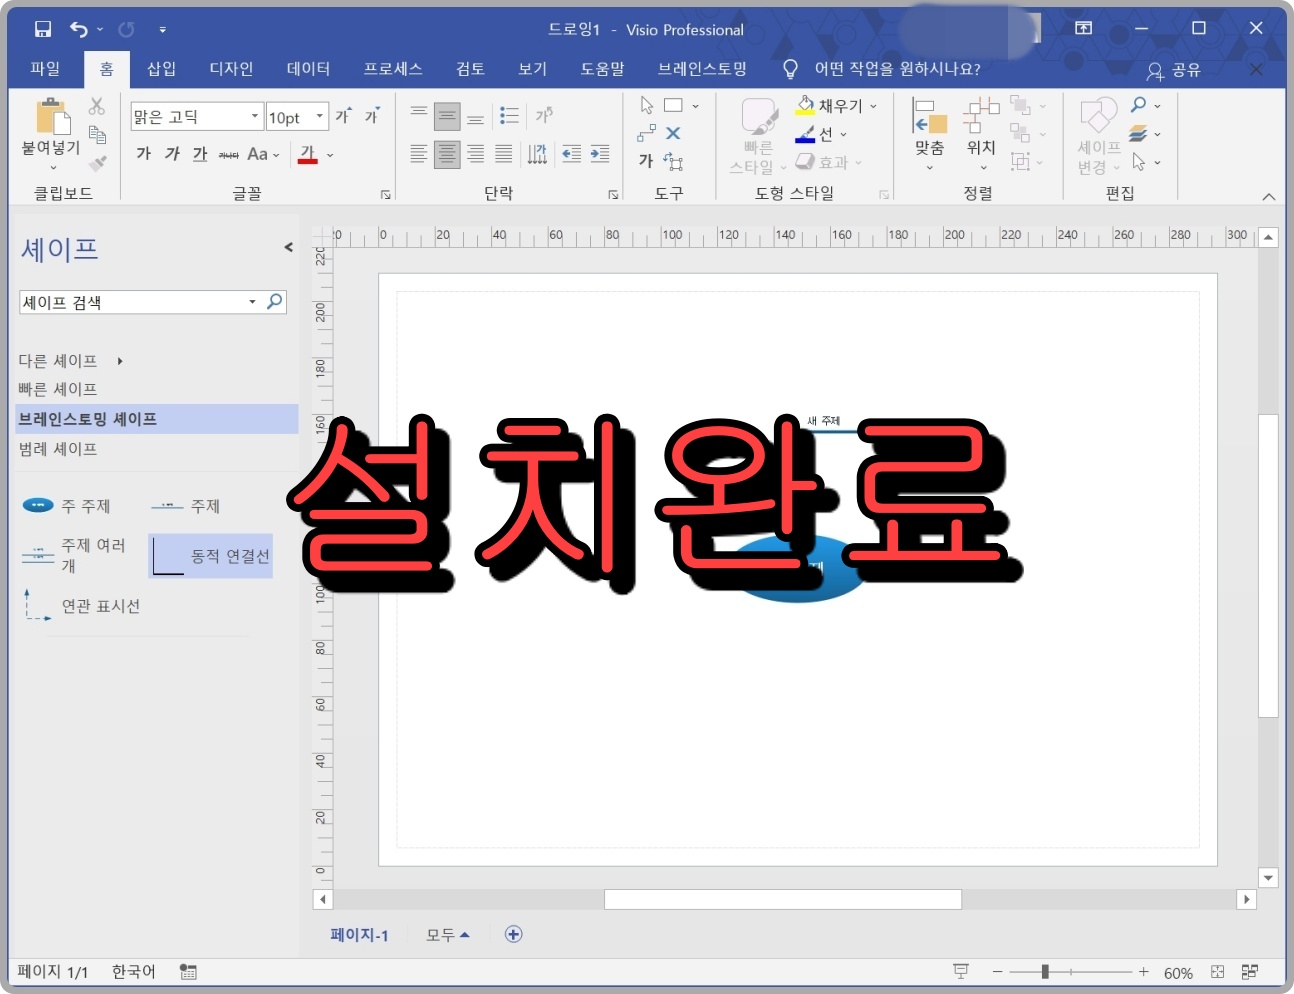Select the Pointer tool in the Tools group
This screenshot has height=994, width=1294.
[646, 104]
